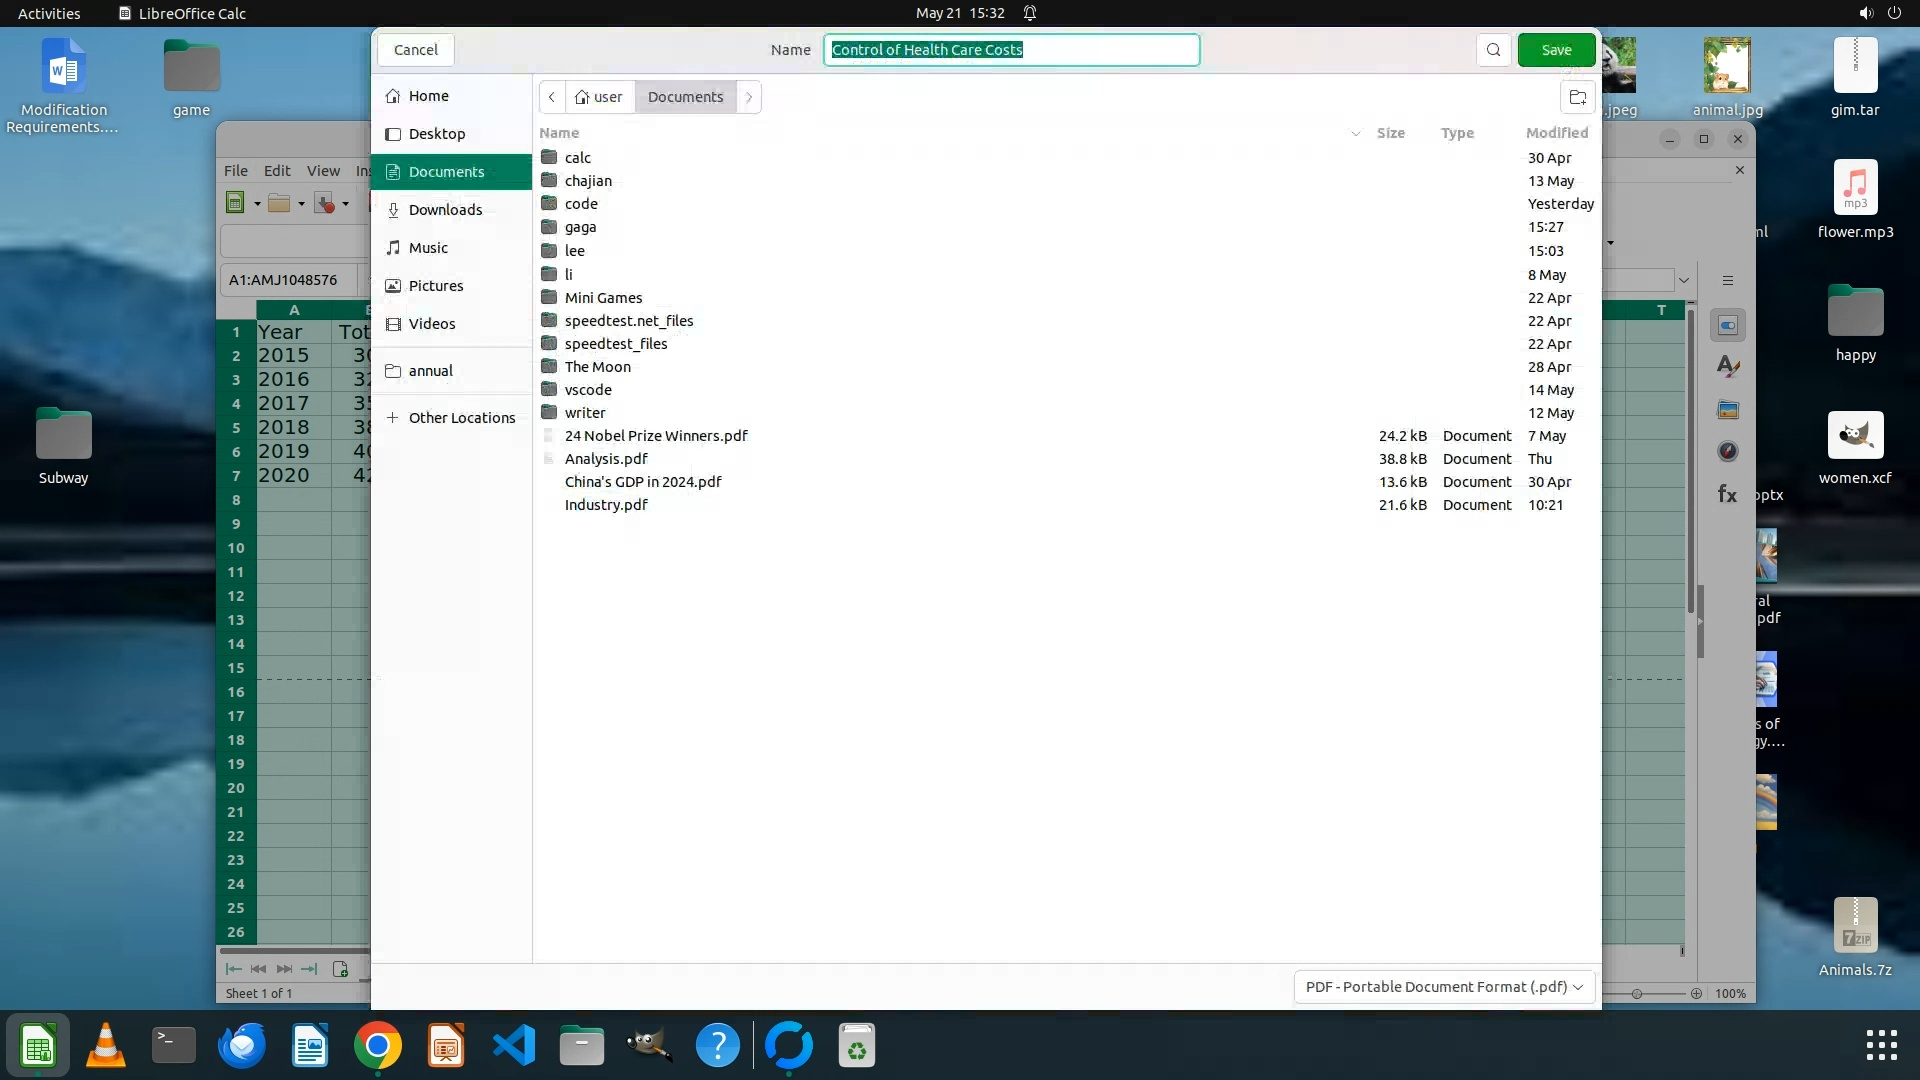
Task: Open the file type PDF dropdown
Action: [x=1443, y=987]
